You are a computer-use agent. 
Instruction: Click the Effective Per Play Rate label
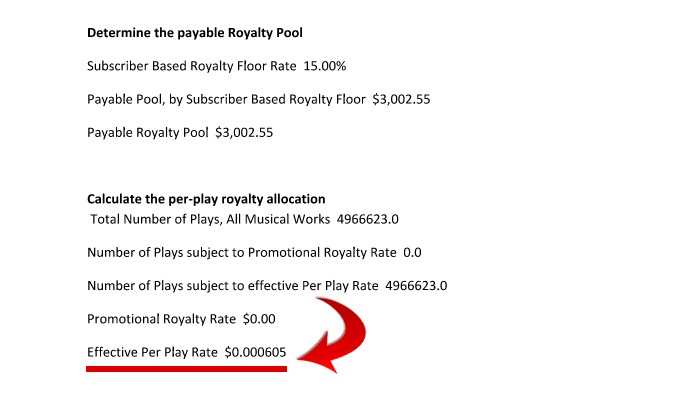[x=152, y=353]
